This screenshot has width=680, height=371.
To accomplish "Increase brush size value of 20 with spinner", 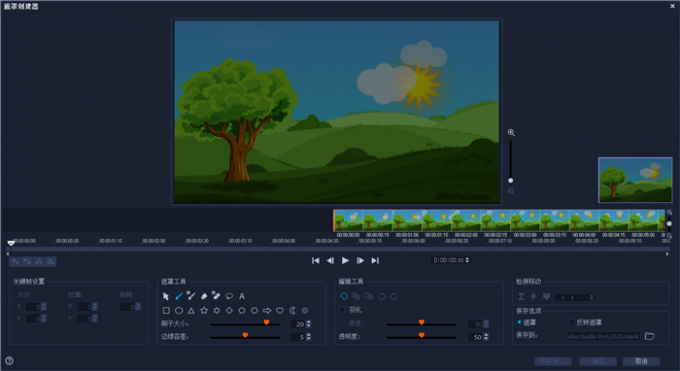I will [309, 322].
